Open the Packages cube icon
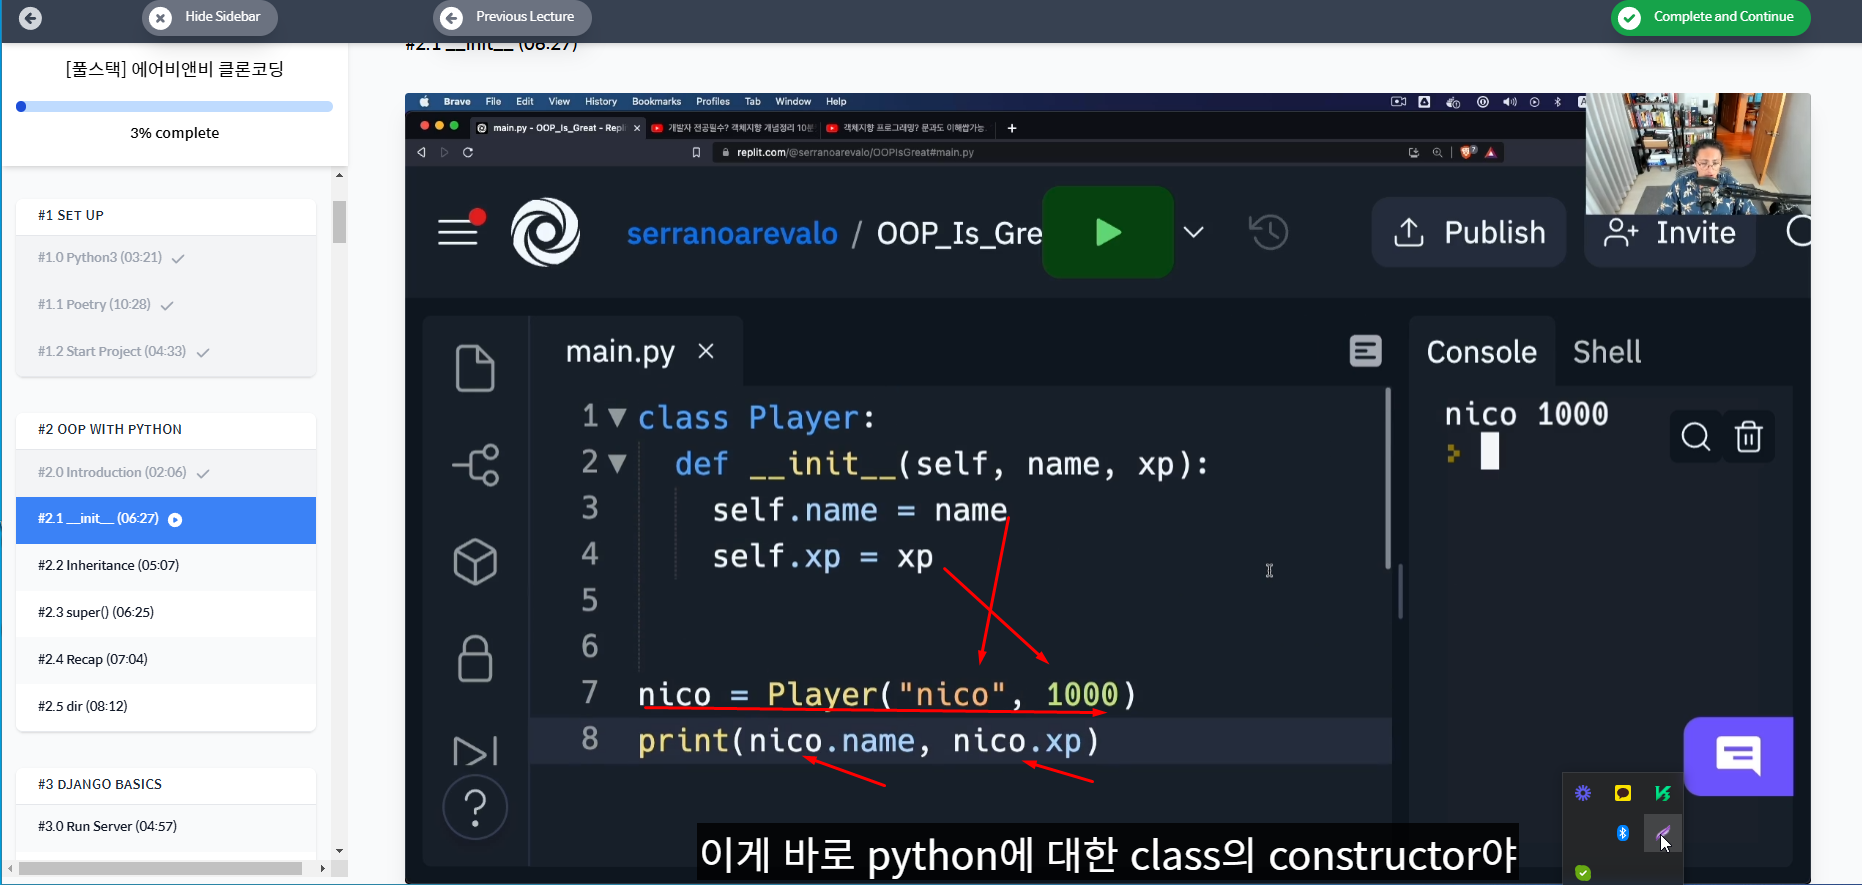Viewport: 1862px width, 885px height. 475,561
